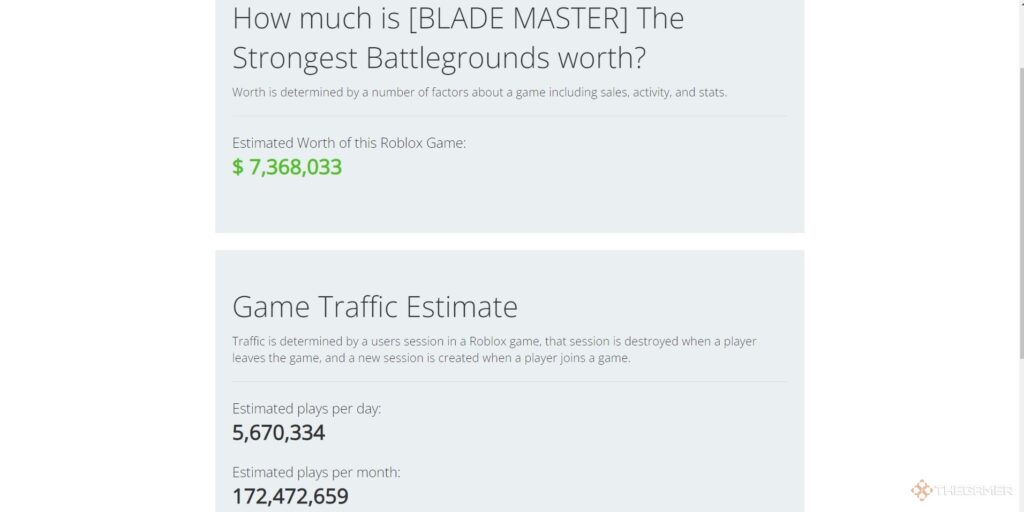Click the scrollbar up arrow
Viewport: 1024px width, 512px height.
click(x=1021, y=3)
